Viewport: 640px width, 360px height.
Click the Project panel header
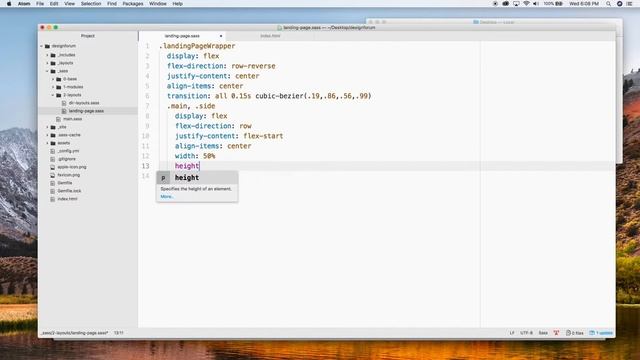[x=88, y=36]
